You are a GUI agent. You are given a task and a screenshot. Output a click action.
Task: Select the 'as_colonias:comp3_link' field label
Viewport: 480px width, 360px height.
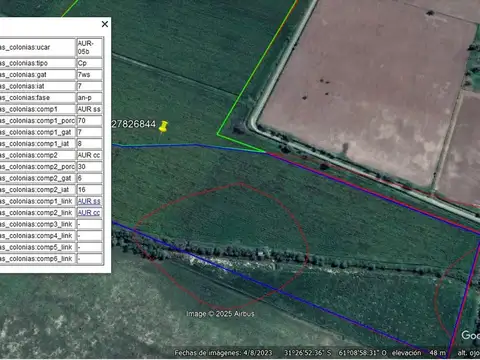(x=36, y=224)
